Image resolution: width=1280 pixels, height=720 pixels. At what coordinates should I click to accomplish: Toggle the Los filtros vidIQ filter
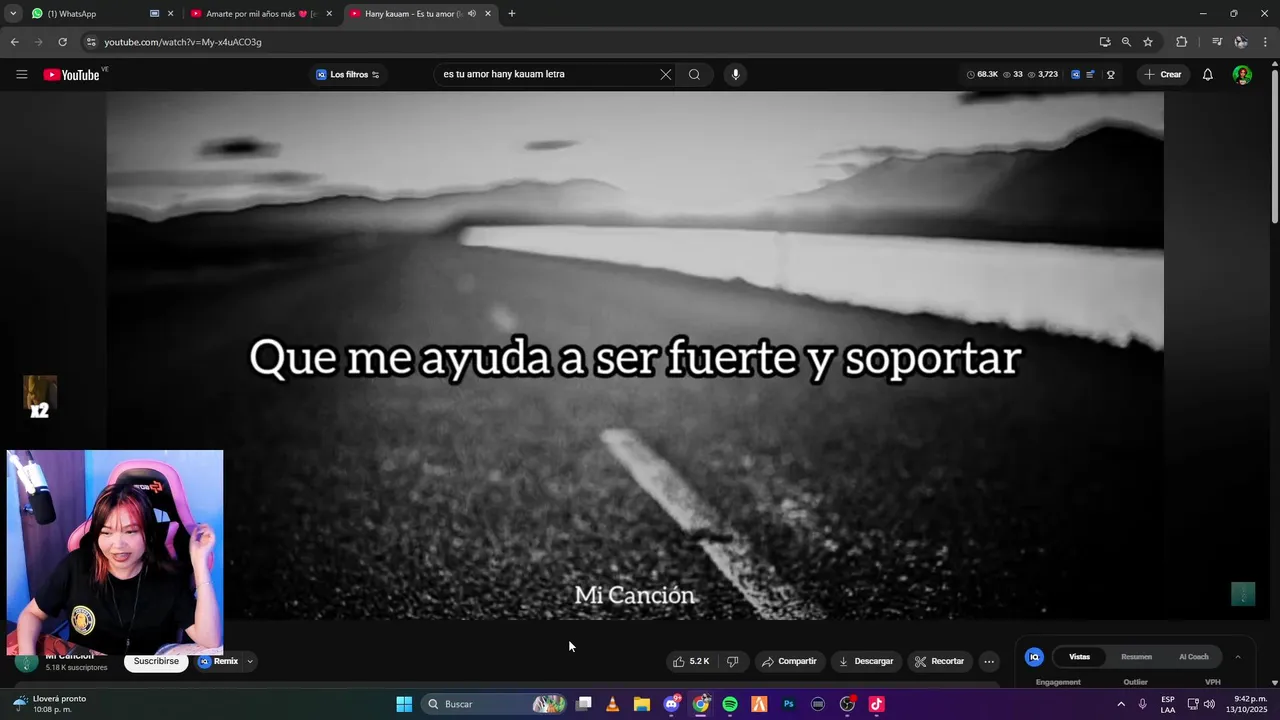point(348,75)
